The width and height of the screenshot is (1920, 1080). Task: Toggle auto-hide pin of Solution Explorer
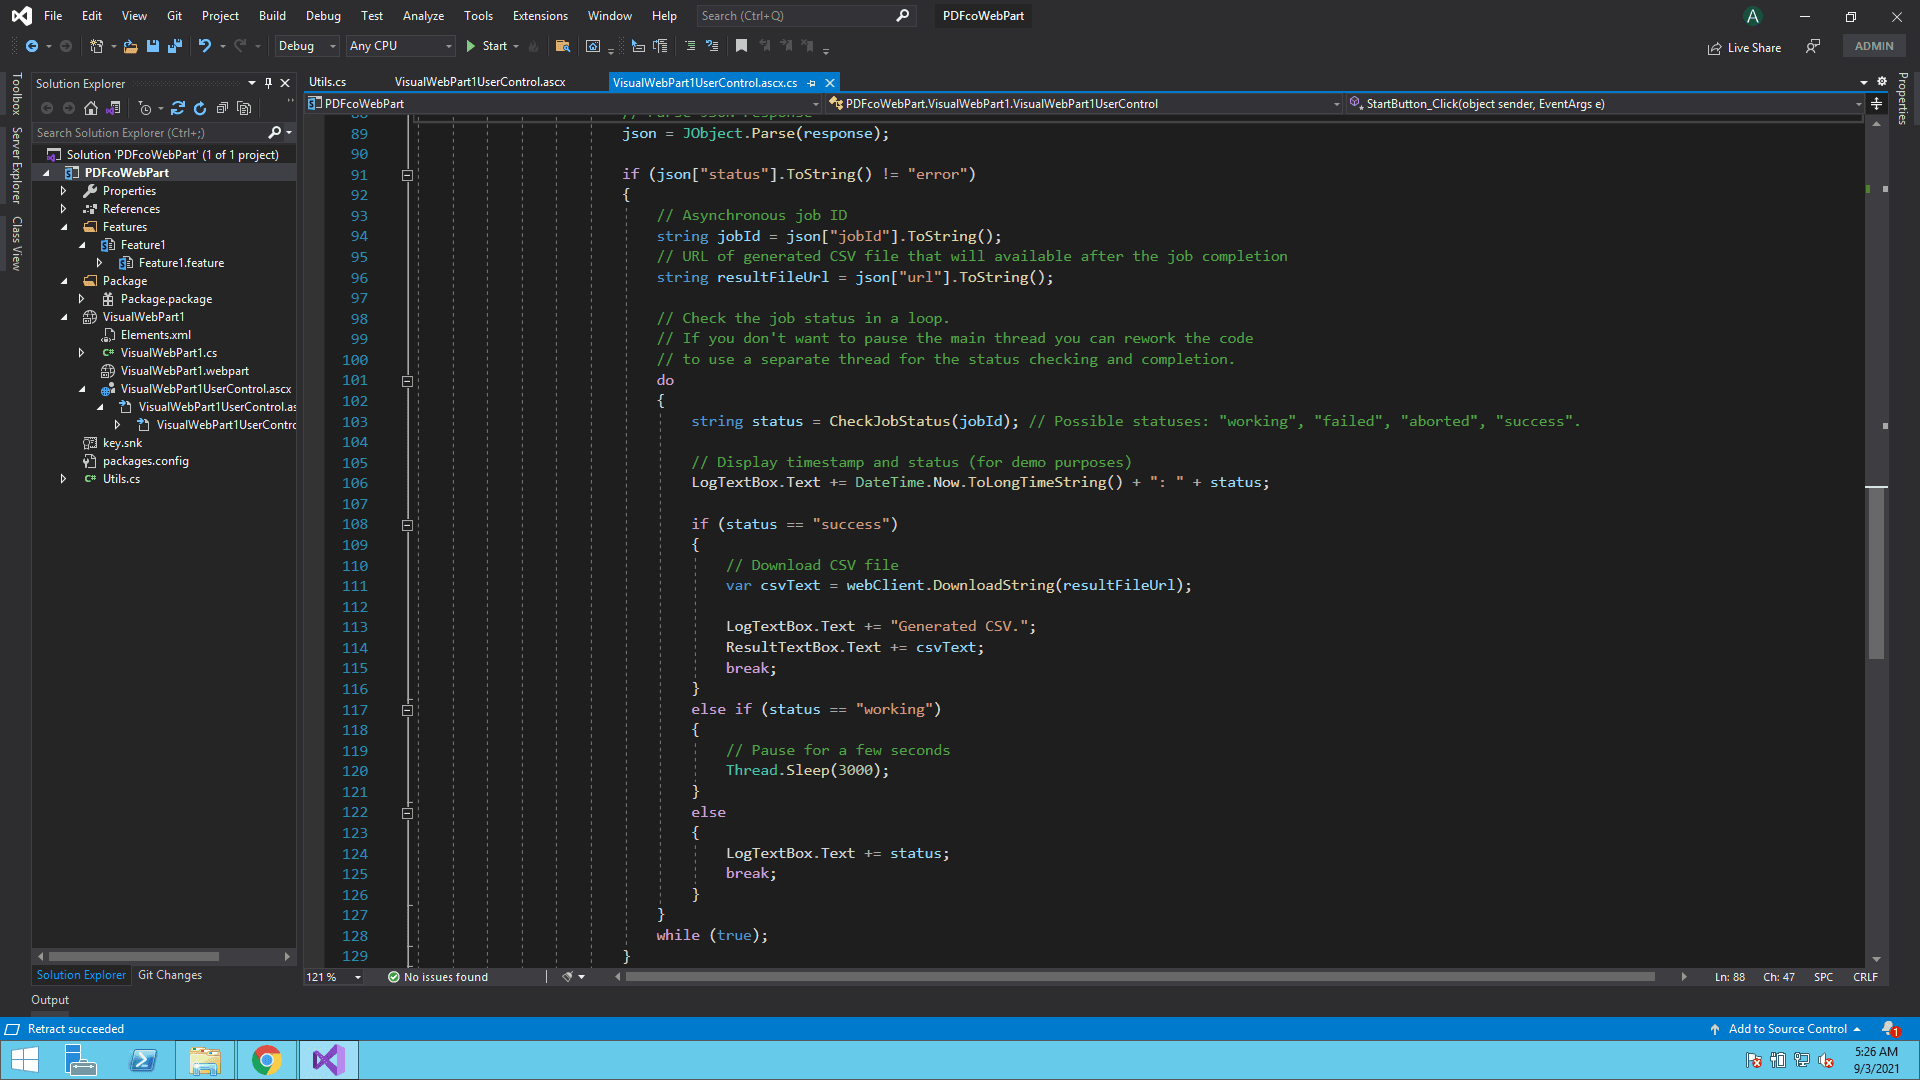pos(268,83)
